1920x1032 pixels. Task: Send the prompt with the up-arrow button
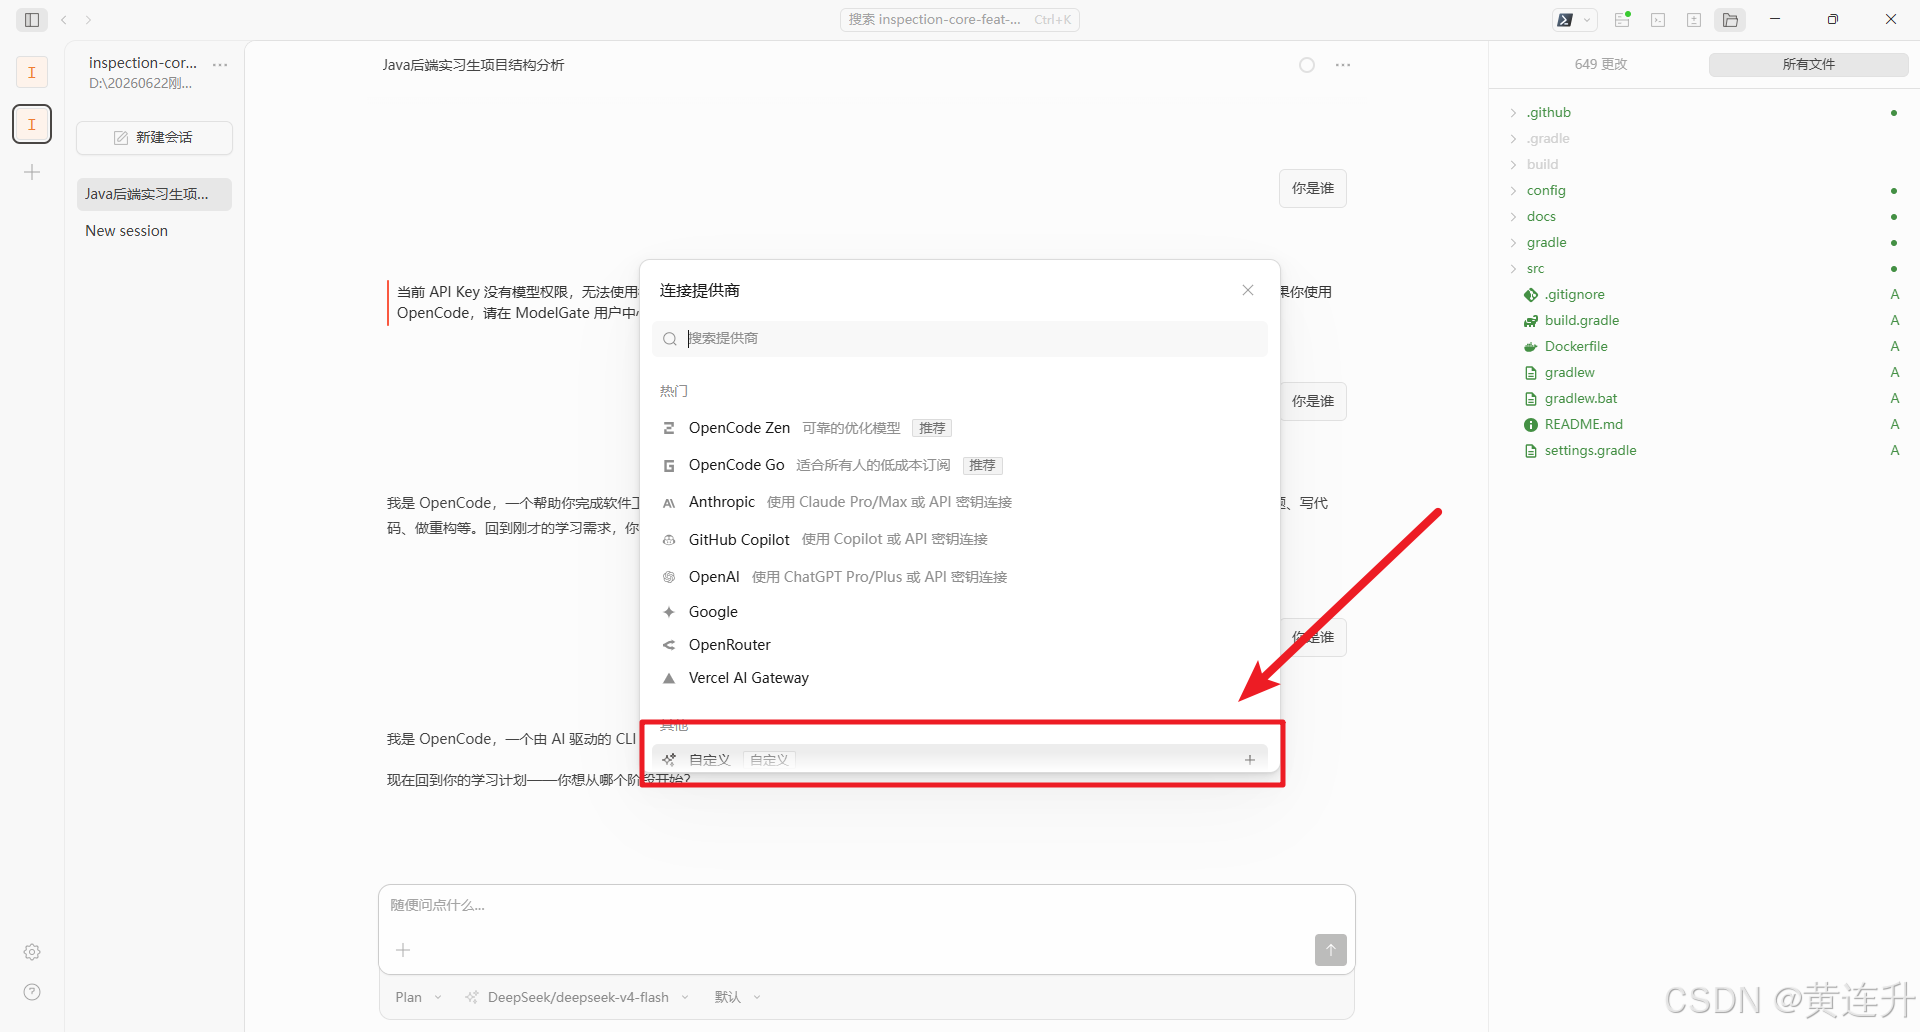(x=1331, y=950)
